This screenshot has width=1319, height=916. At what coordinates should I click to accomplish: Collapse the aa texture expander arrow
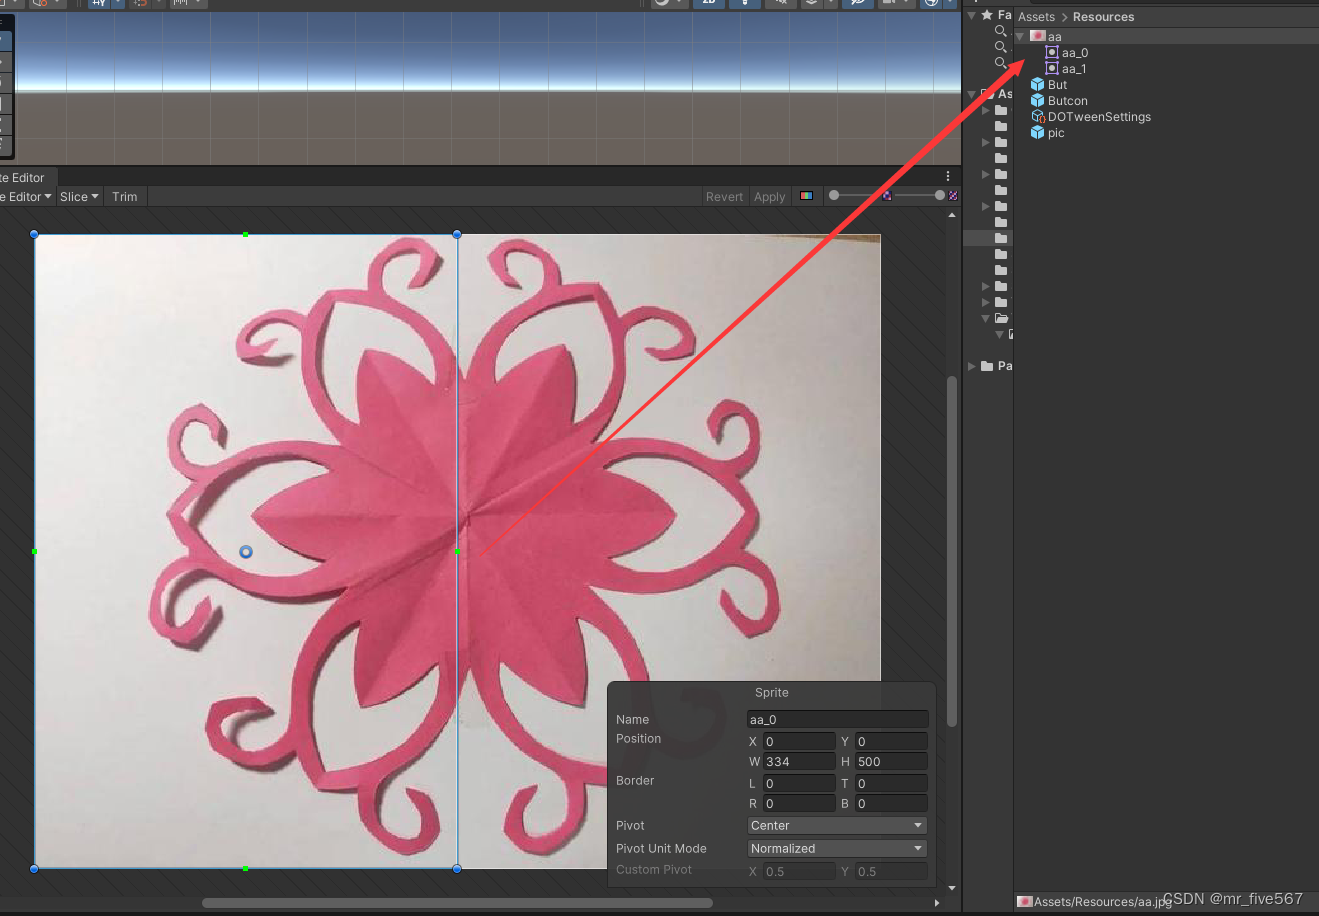point(1021,36)
